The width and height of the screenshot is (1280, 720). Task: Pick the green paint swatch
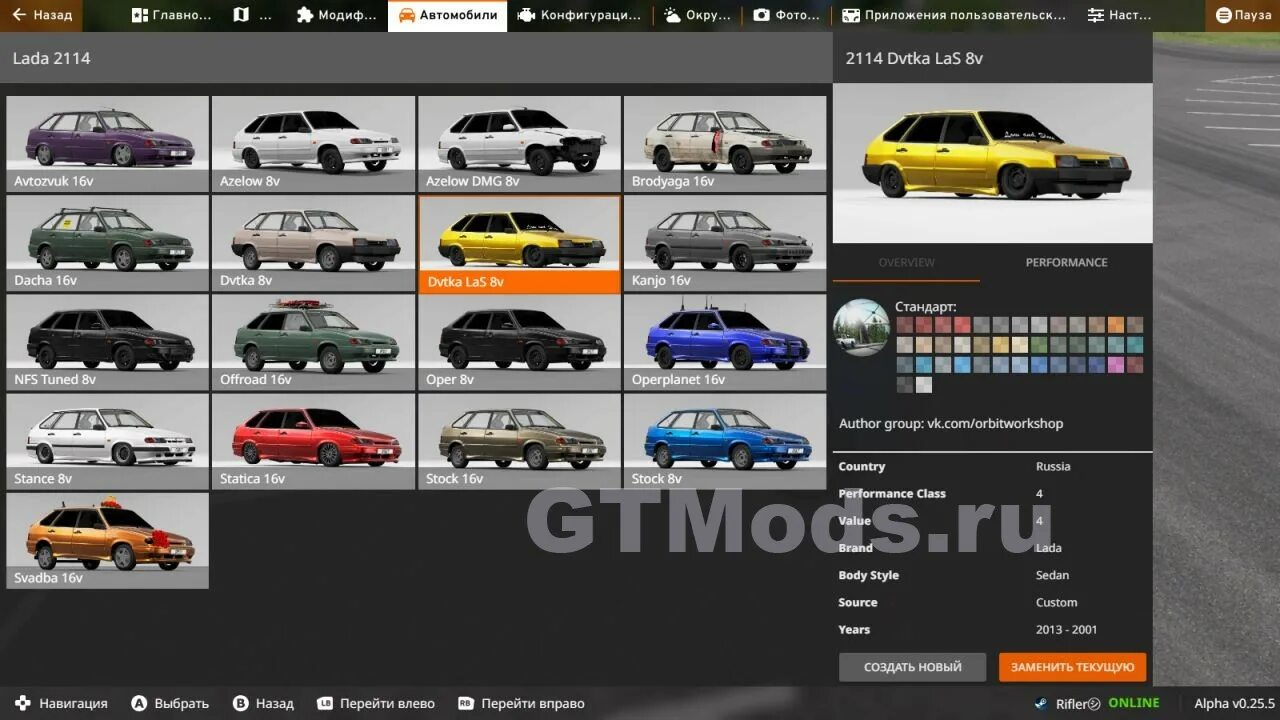[1039, 345]
